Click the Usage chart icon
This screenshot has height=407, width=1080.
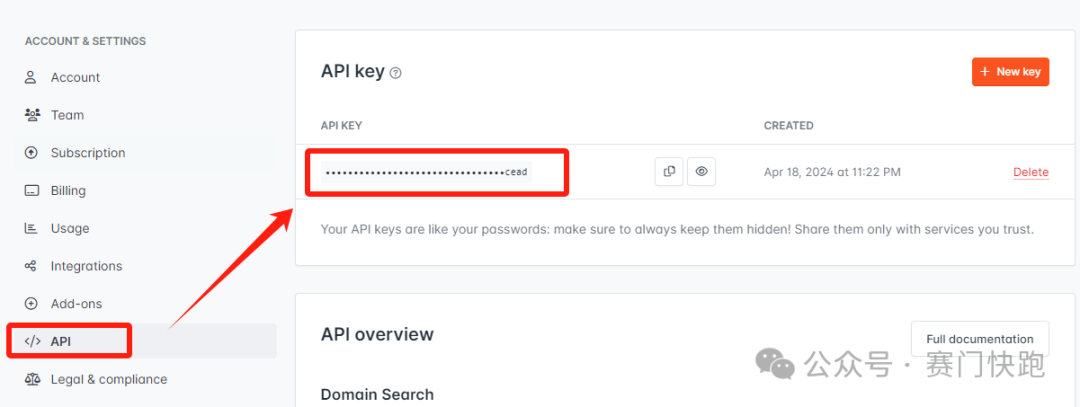tap(30, 228)
